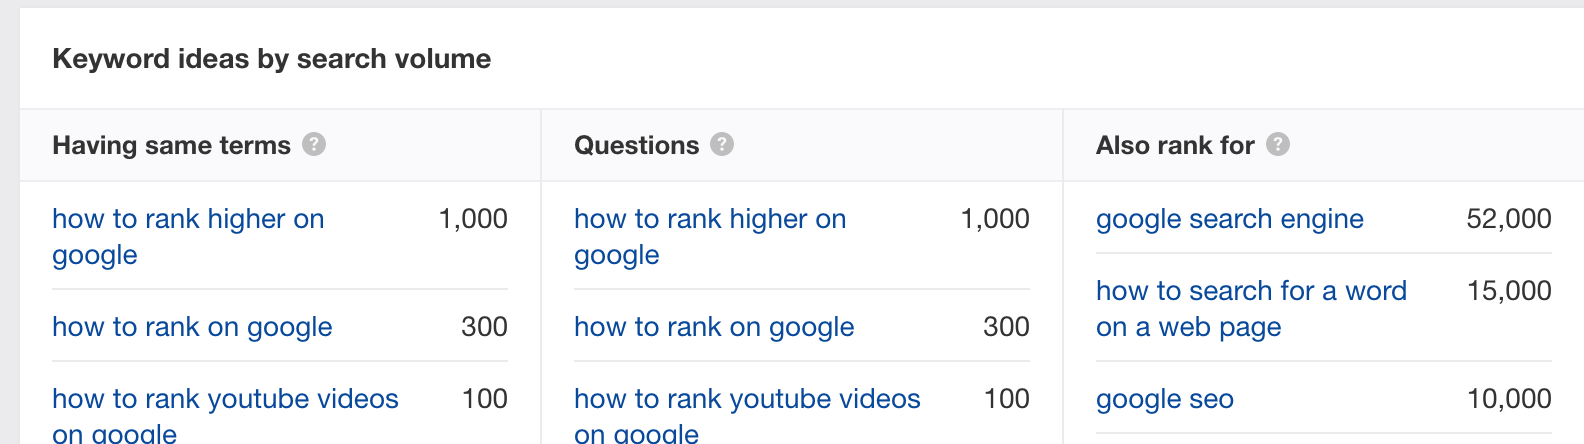Select 'how to rank youtube videos' in Questions column

tap(747, 415)
